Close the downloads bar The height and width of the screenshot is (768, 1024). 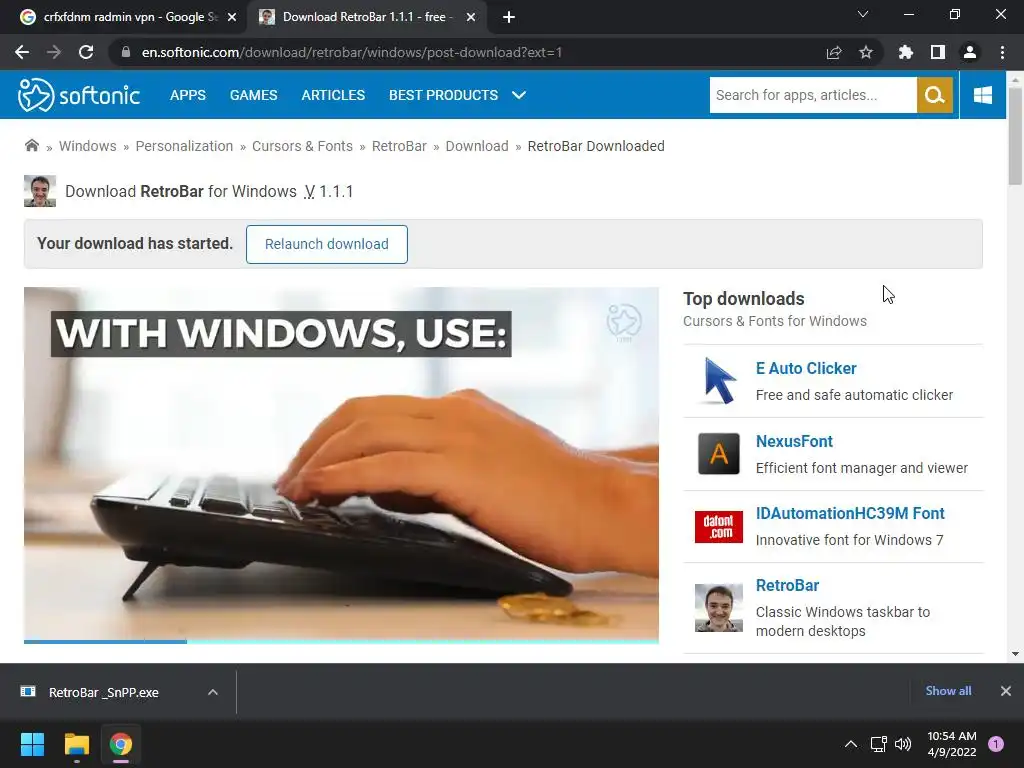[1006, 691]
